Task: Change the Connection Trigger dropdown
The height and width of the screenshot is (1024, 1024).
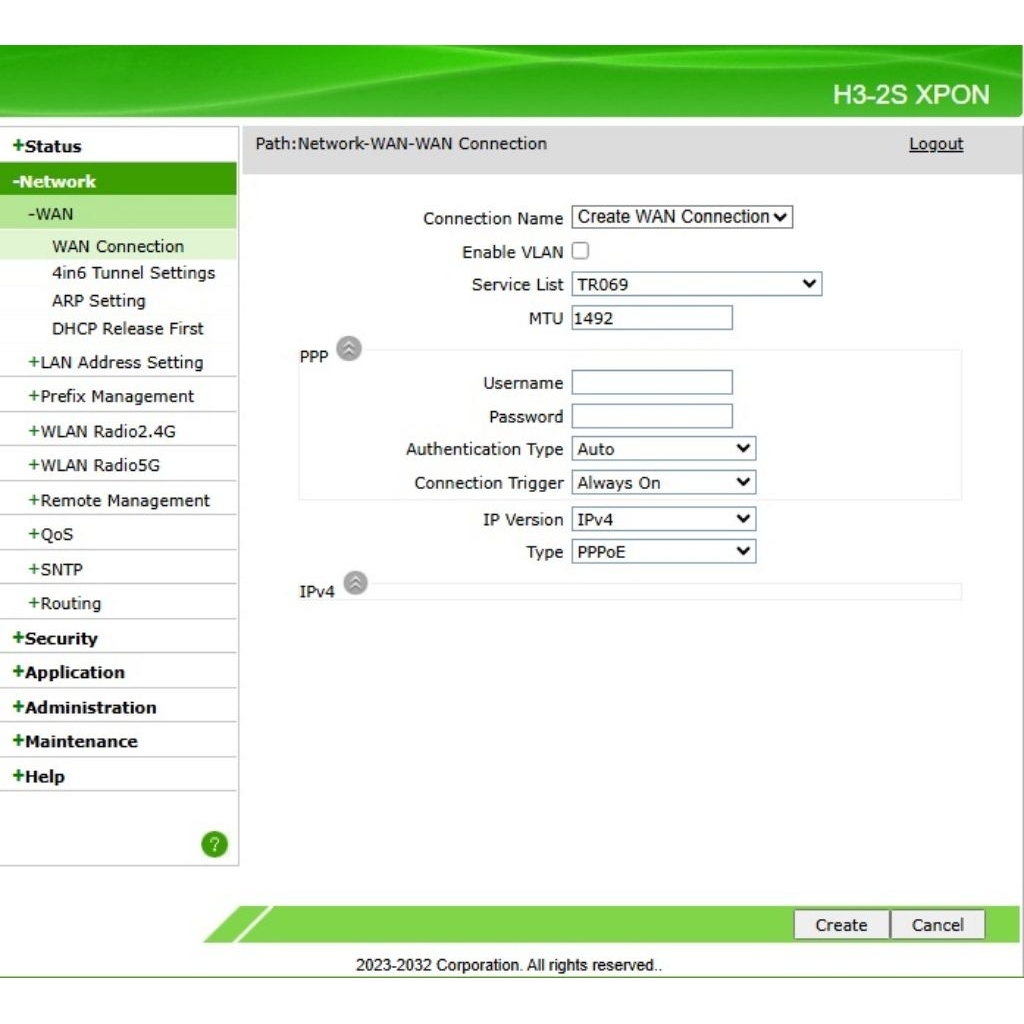Action: [663, 483]
